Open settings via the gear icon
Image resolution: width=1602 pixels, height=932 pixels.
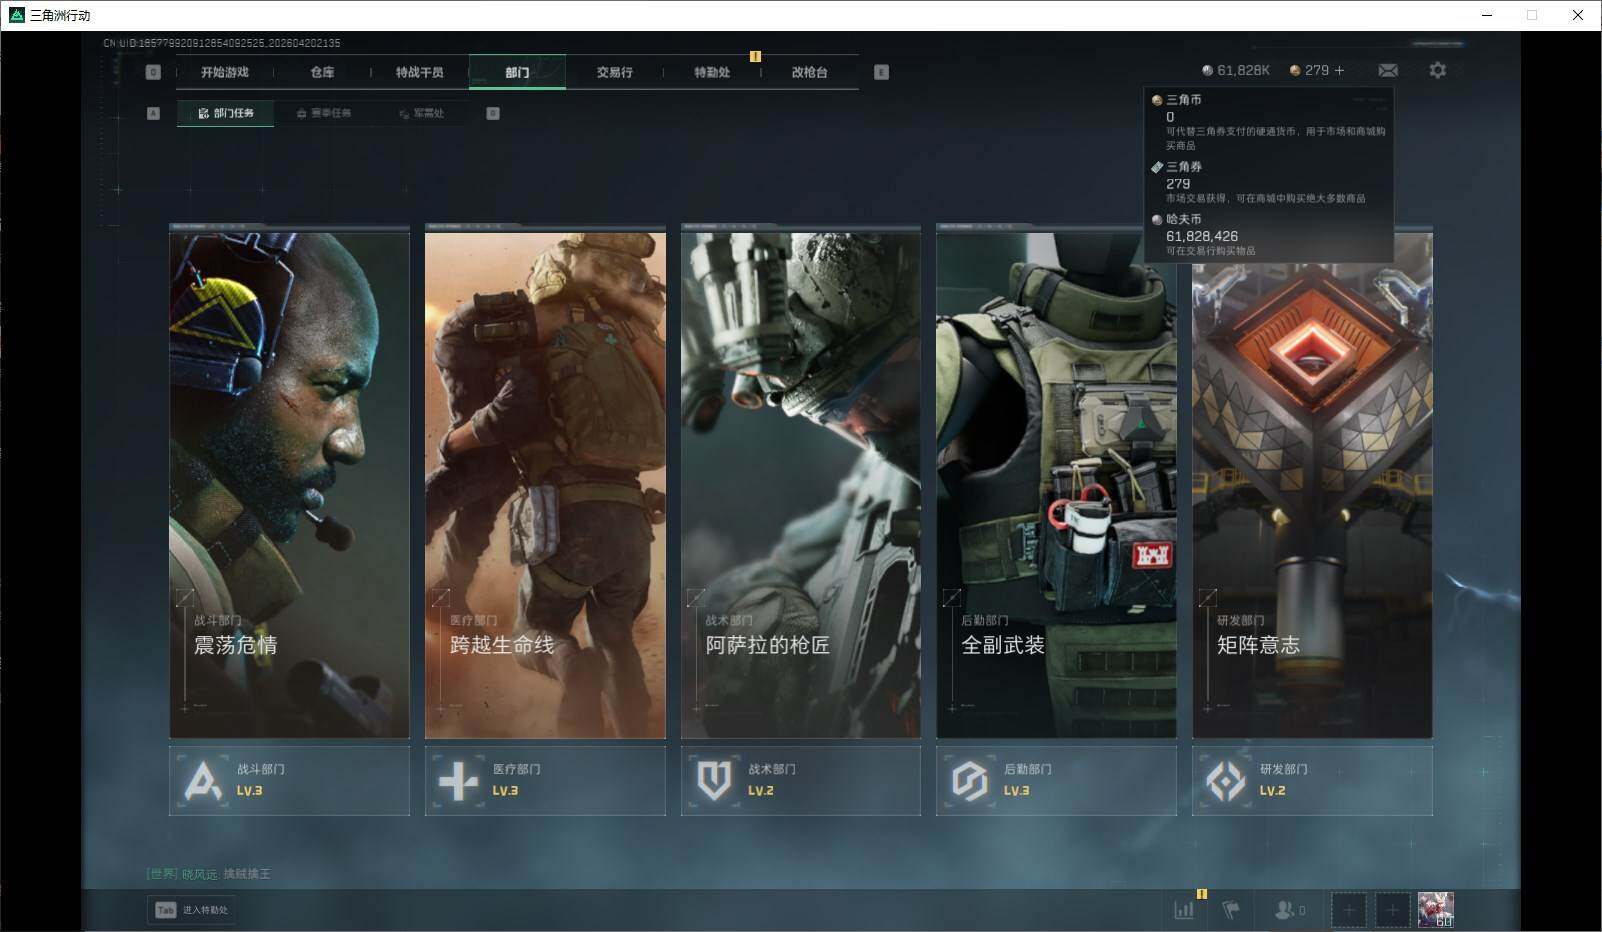click(x=1437, y=71)
